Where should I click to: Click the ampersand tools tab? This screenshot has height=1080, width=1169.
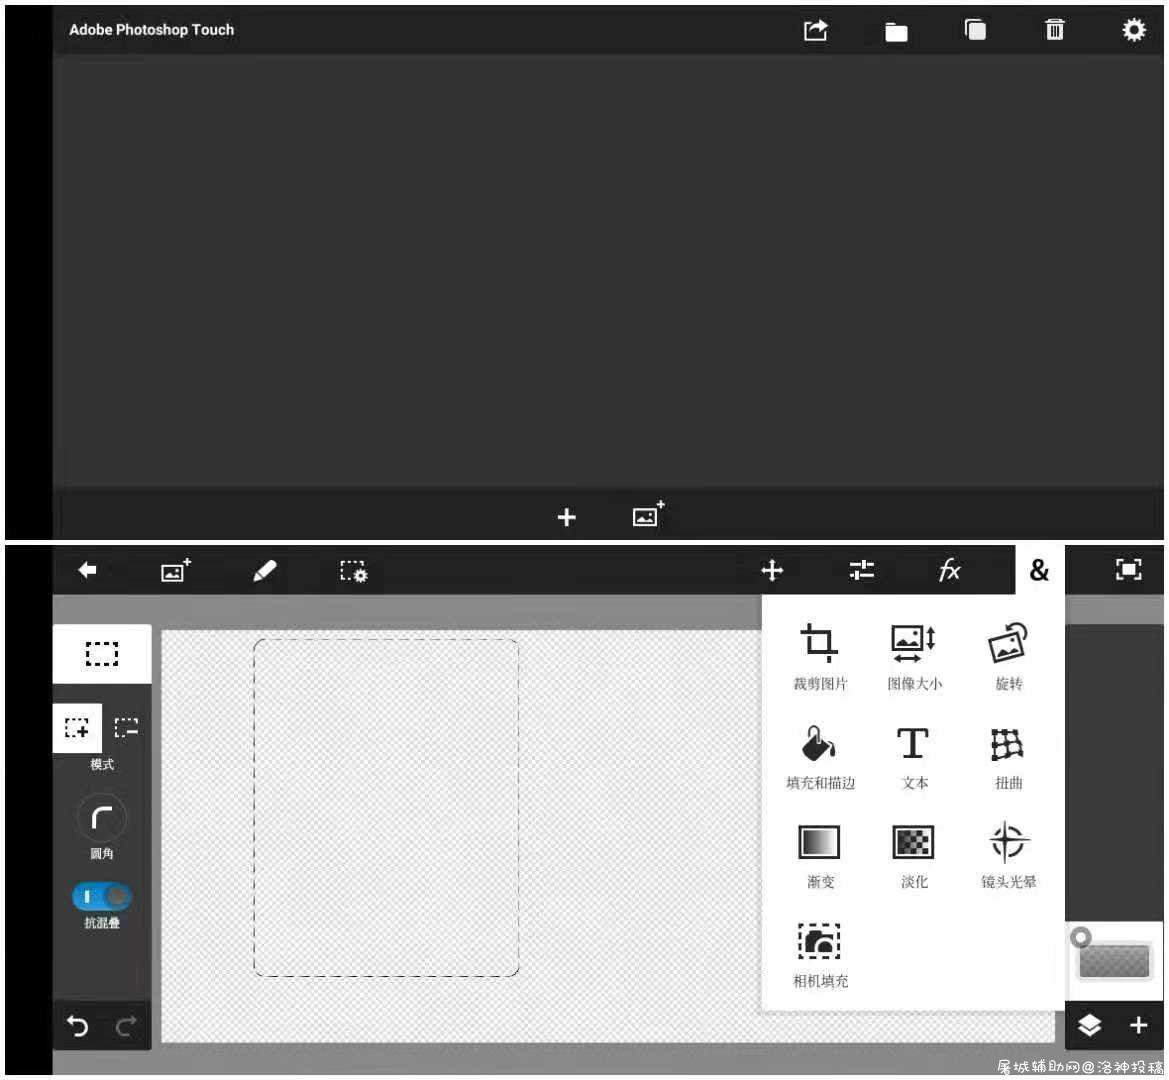[1039, 570]
